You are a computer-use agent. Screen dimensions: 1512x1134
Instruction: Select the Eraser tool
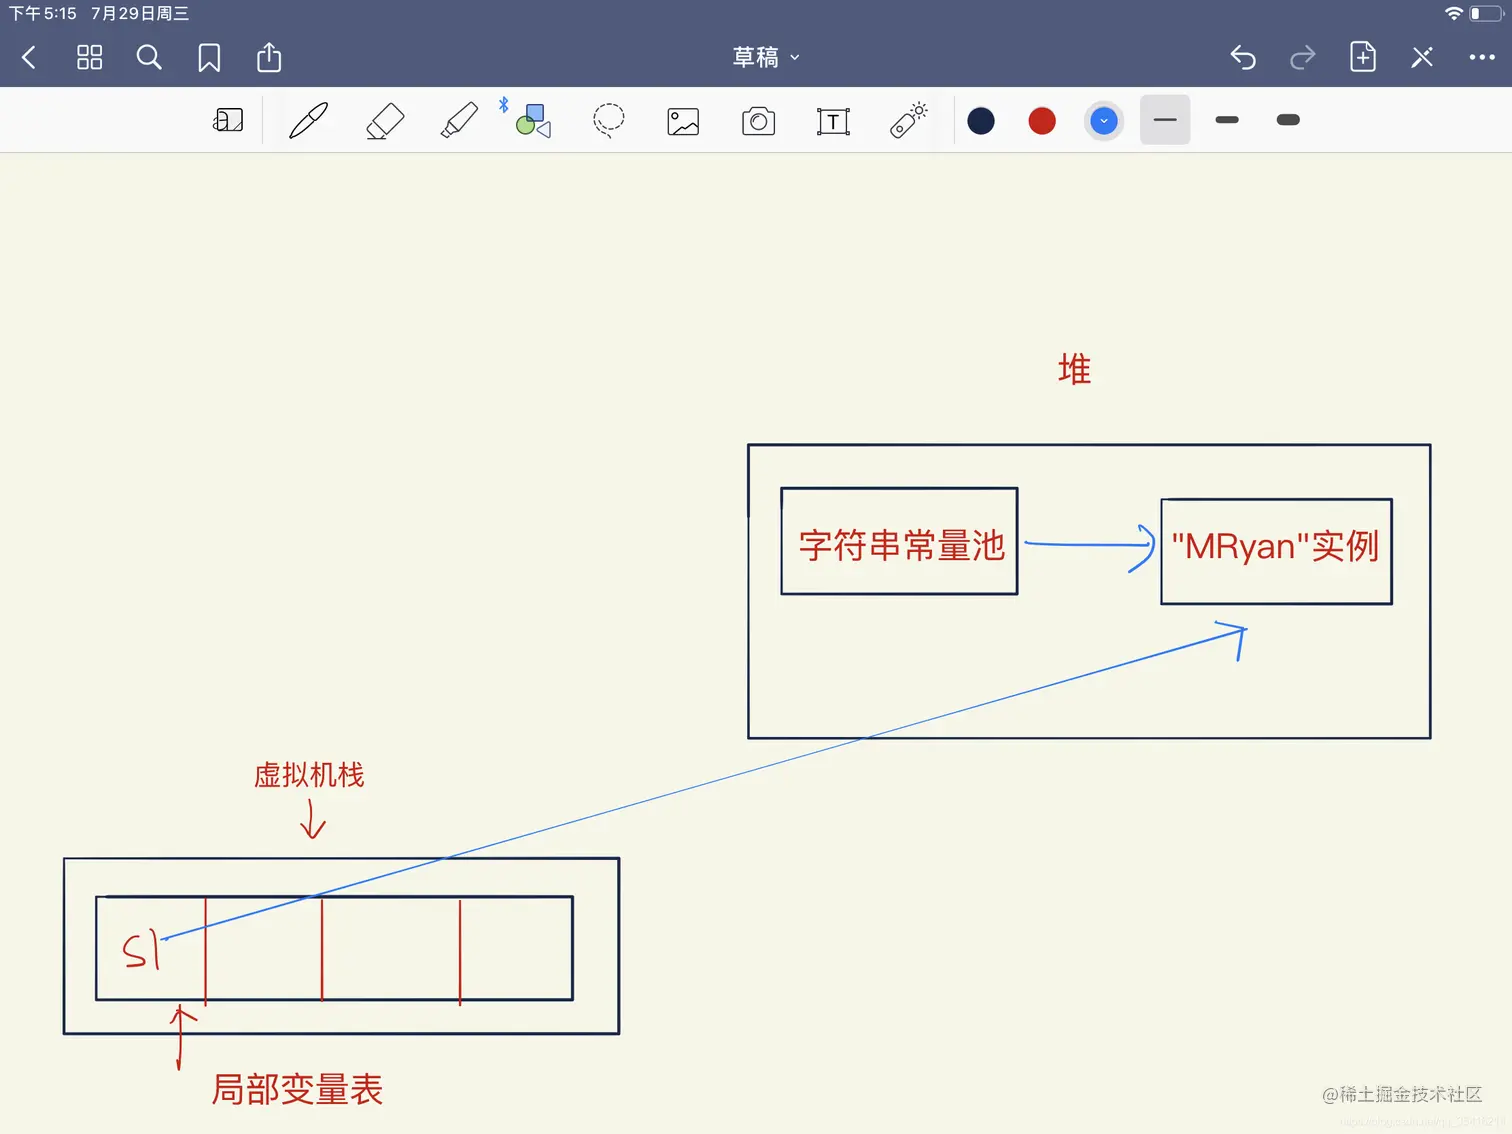384,120
